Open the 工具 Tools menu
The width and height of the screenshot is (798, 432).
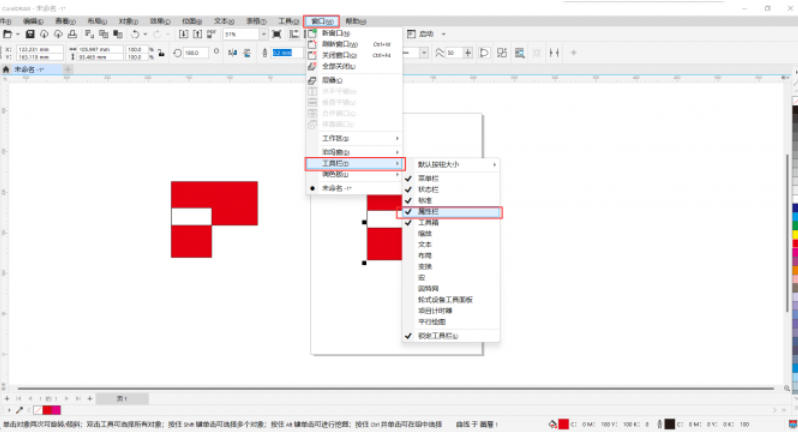click(288, 21)
